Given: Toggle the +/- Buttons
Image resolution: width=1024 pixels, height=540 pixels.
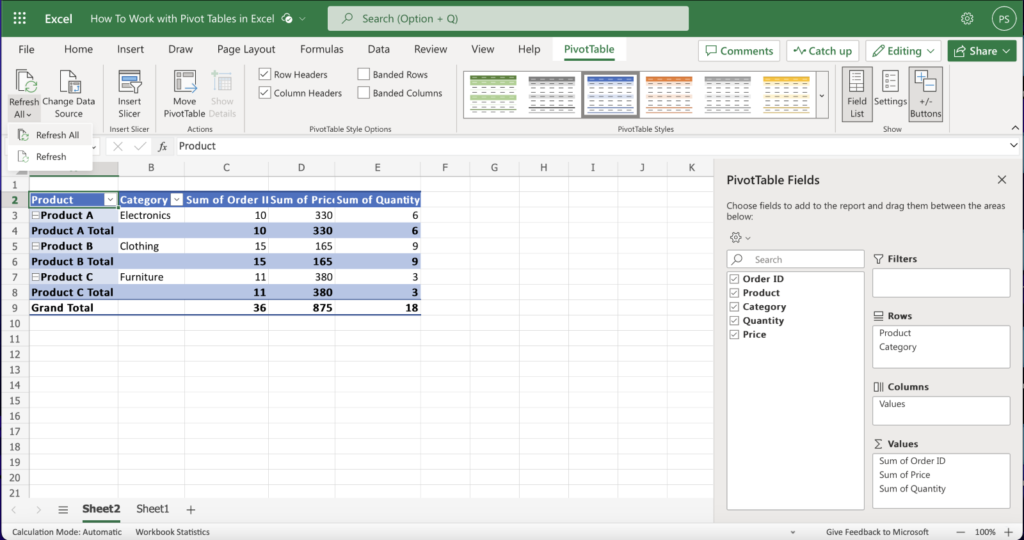Looking at the screenshot, I should (925, 94).
